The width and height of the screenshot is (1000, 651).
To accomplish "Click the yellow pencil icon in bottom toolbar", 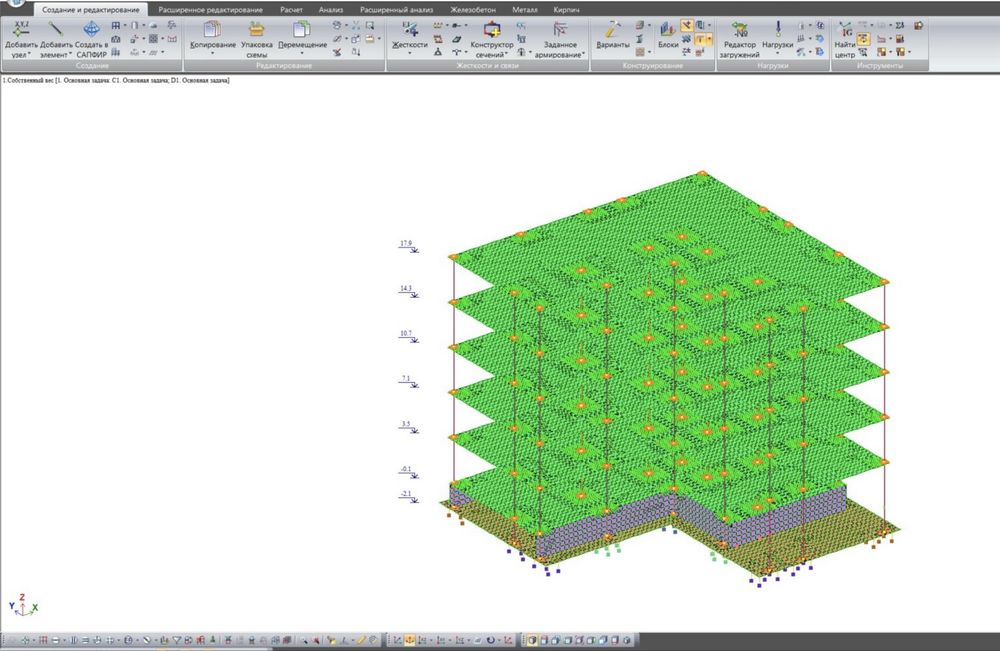I will click(361, 640).
